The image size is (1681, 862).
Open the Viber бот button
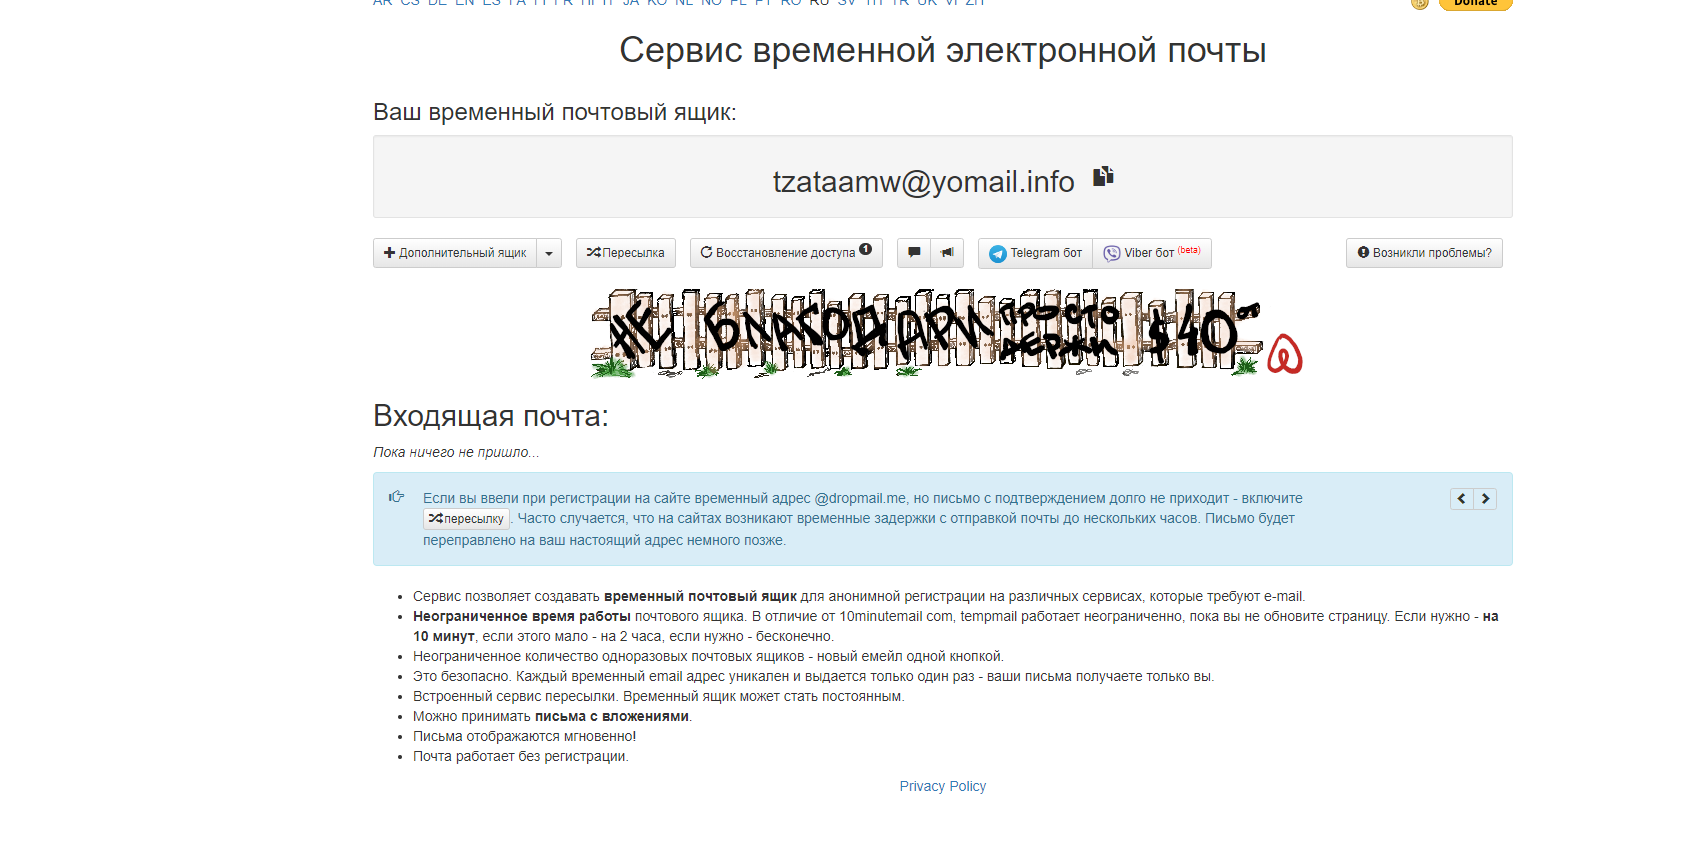[1151, 253]
